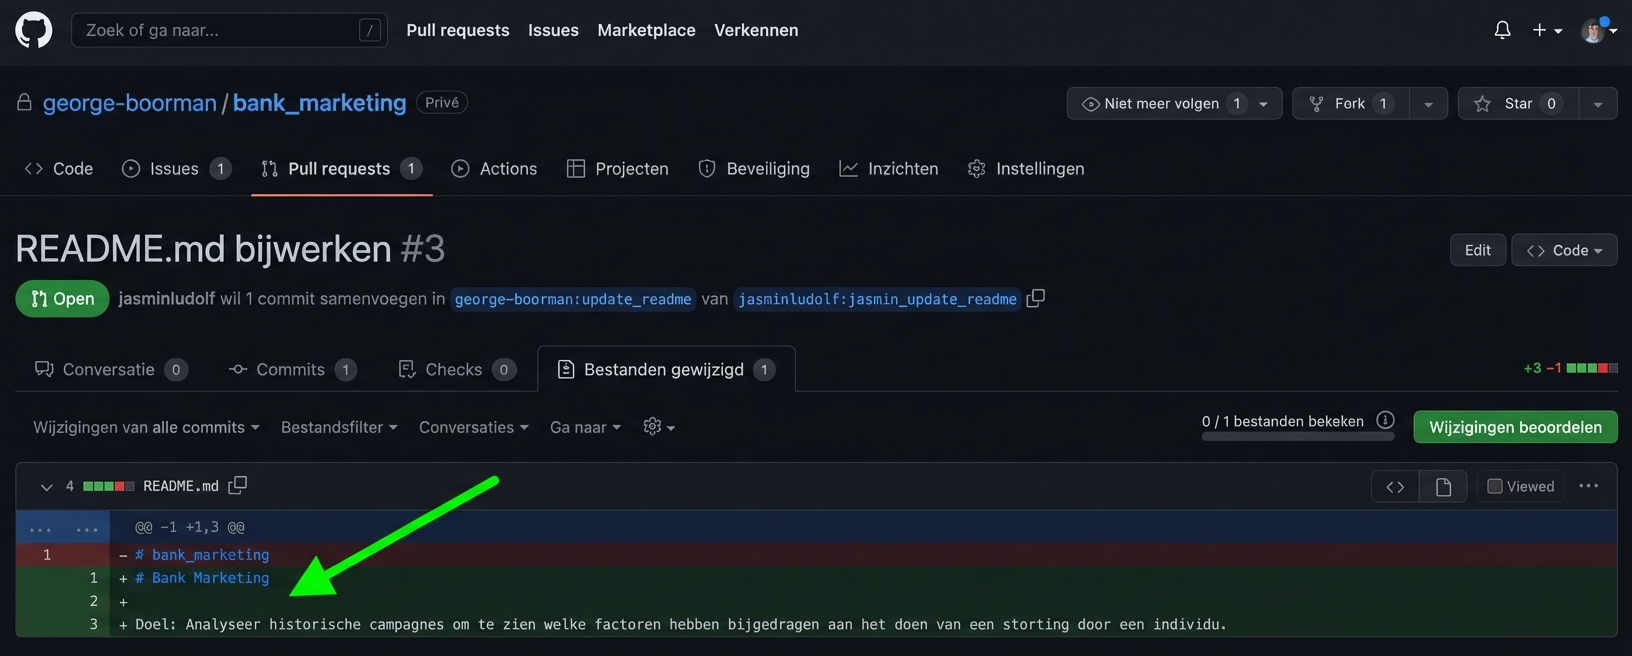Show the rich diff file view icon
Screen dimensions: 1632x656
tap(1443, 486)
